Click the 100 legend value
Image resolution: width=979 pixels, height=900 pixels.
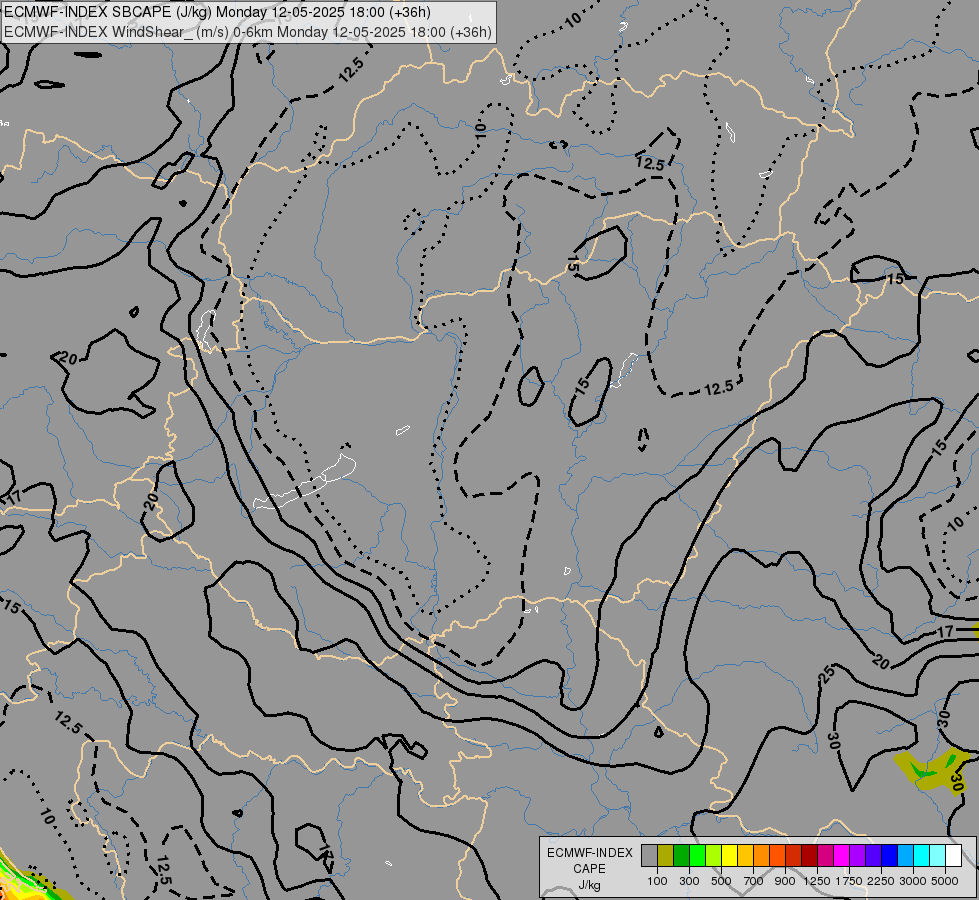[657, 881]
